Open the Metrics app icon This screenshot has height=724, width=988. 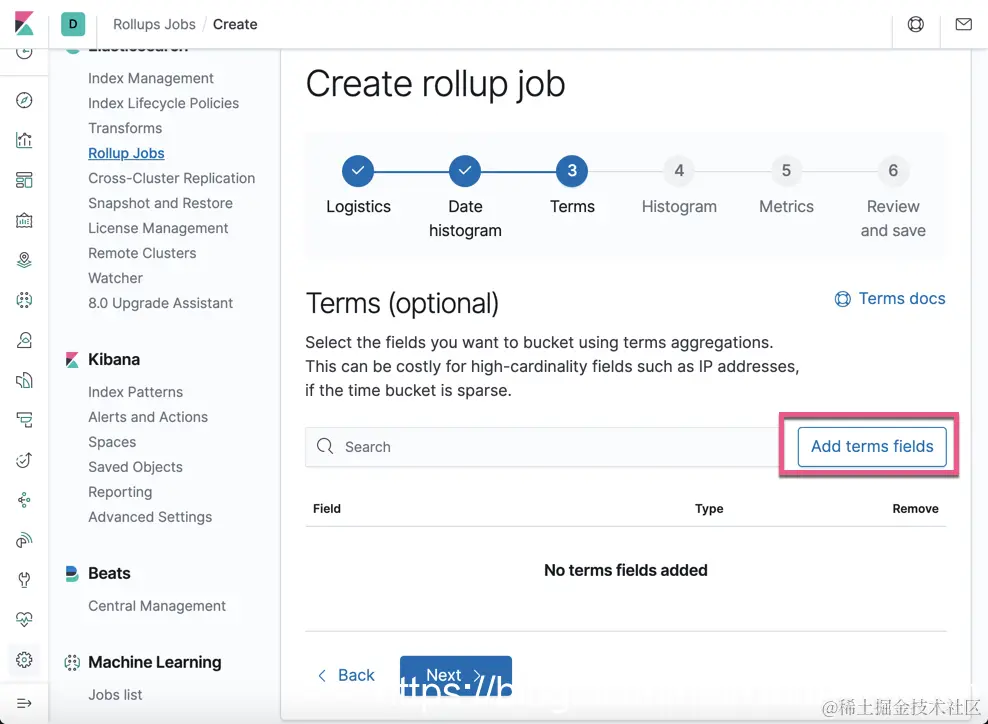(24, 340)
